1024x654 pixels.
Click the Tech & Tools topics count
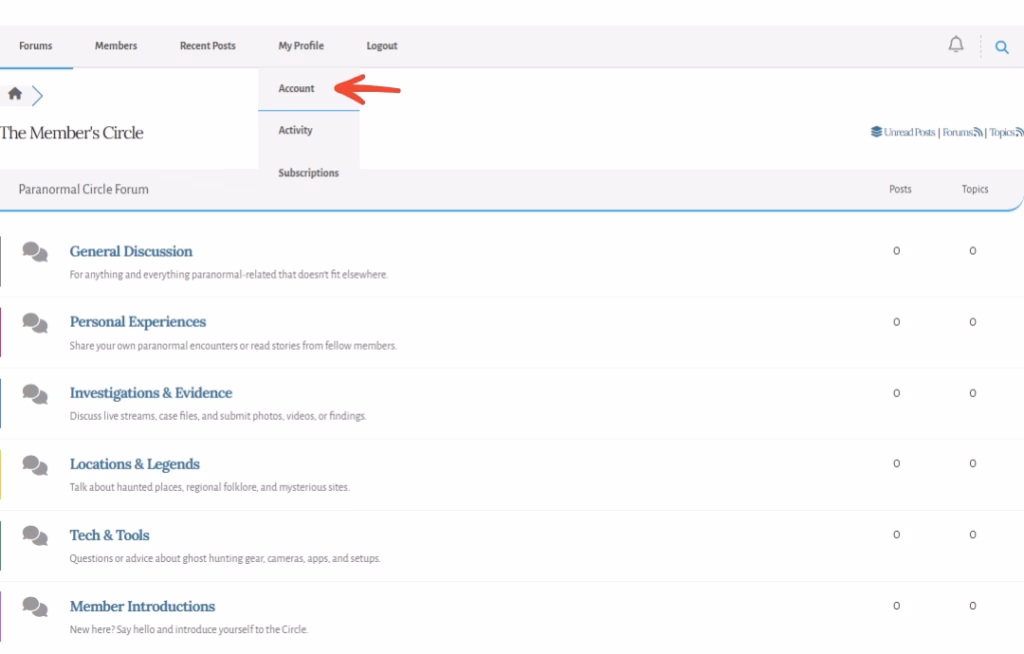click(x=972, y=534)
